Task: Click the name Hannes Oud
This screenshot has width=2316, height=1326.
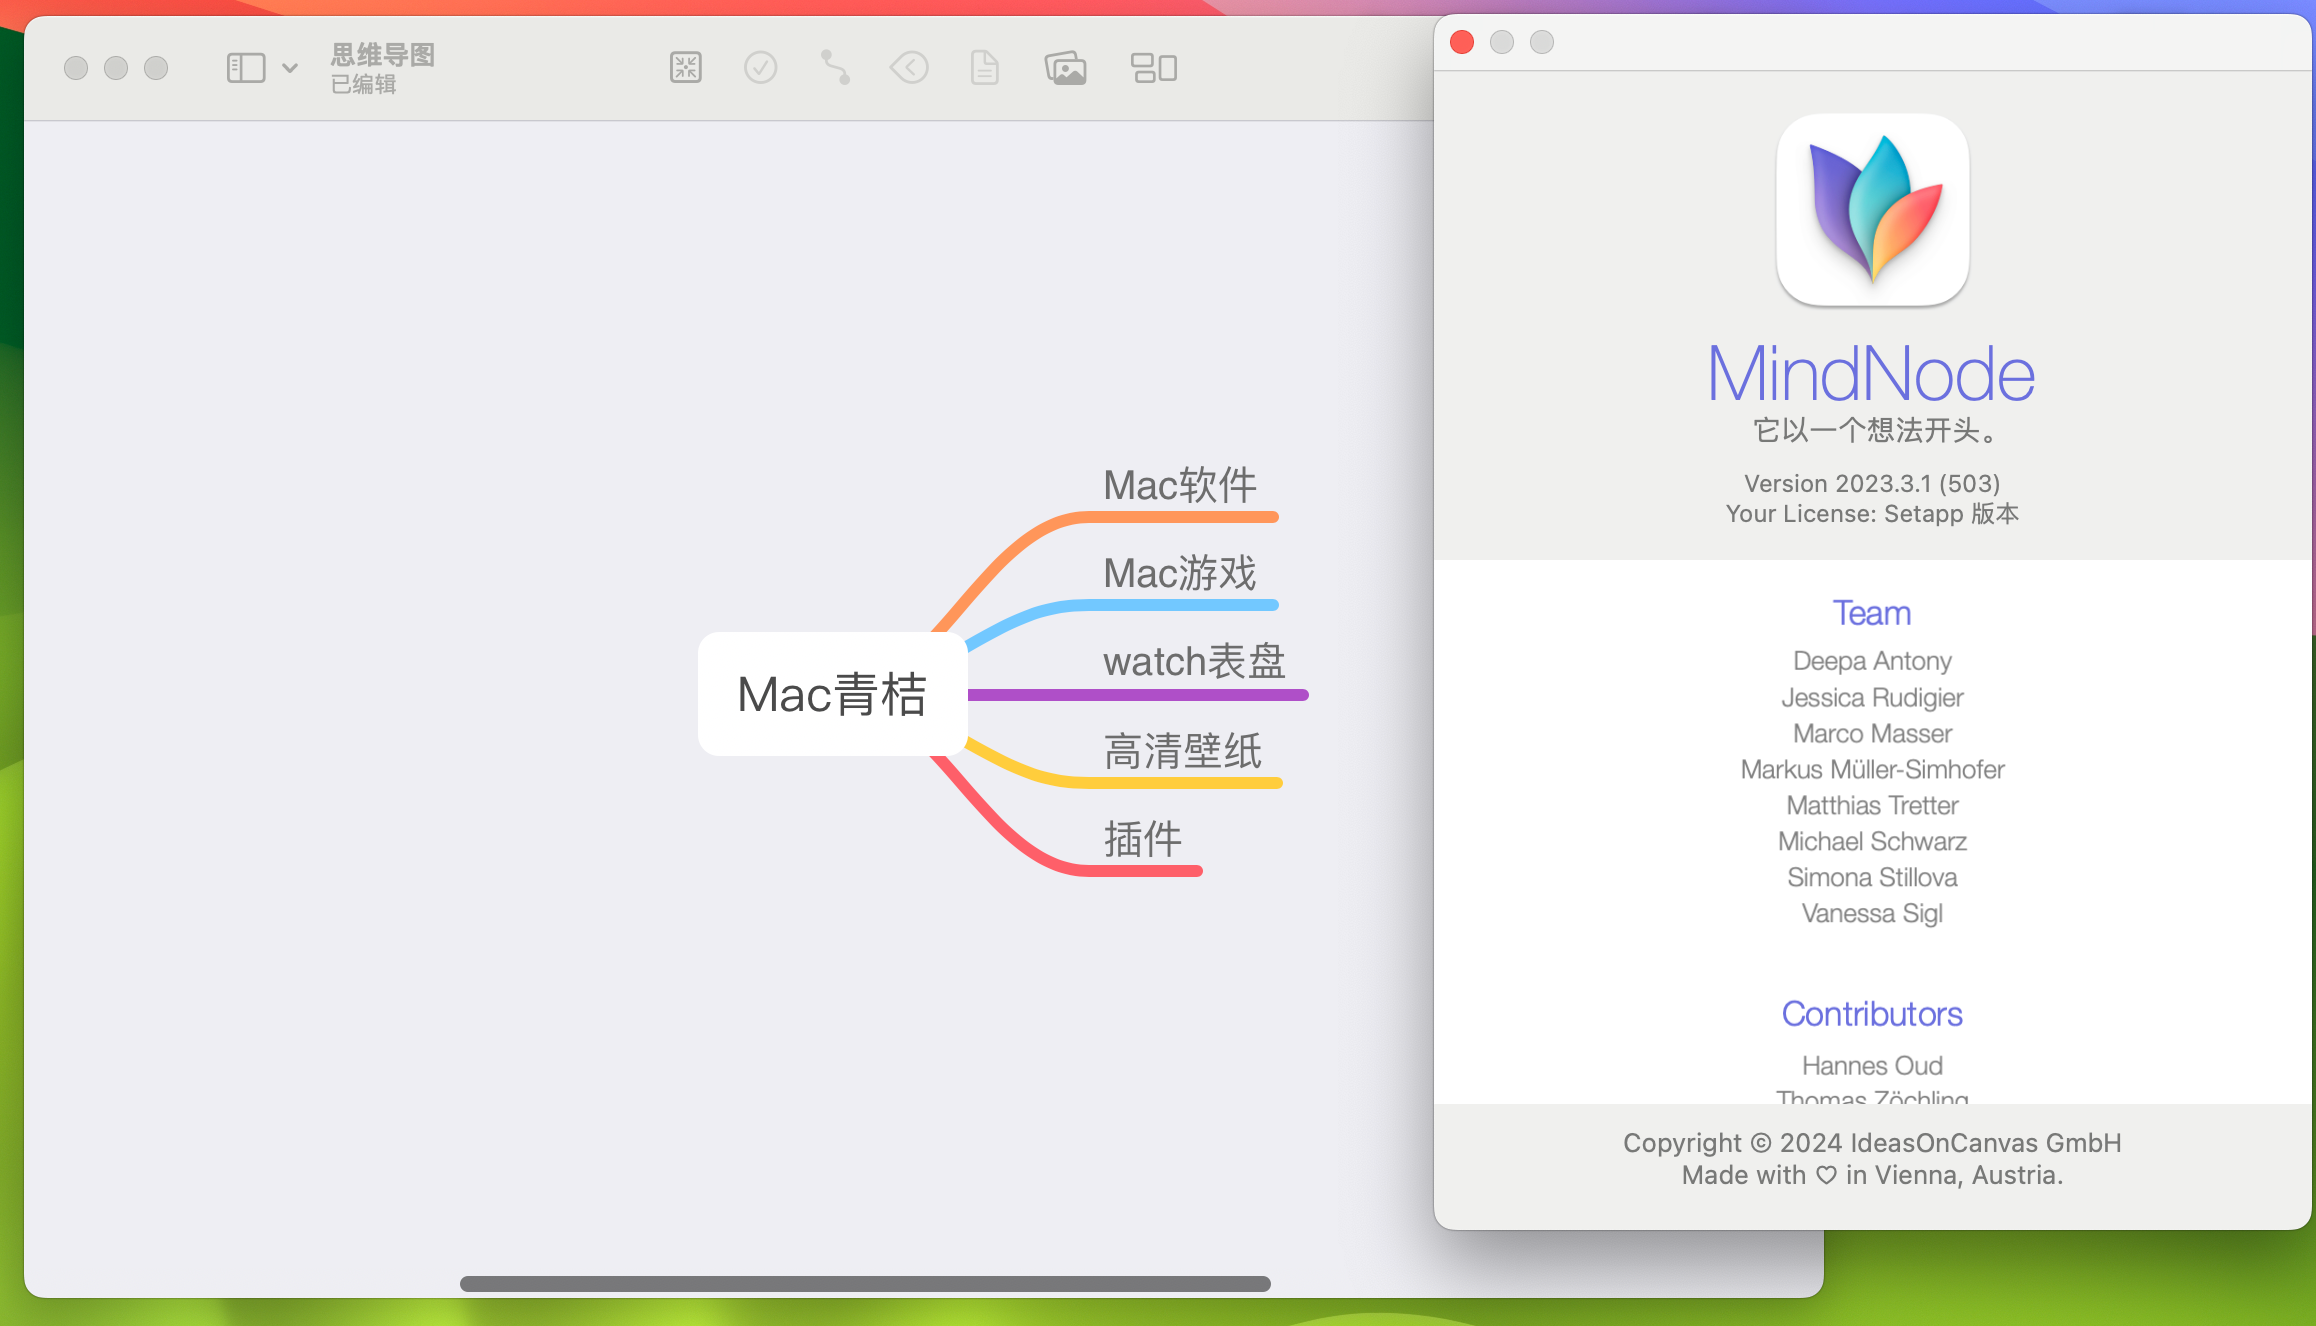Action: click(x=1872, y=1066)
